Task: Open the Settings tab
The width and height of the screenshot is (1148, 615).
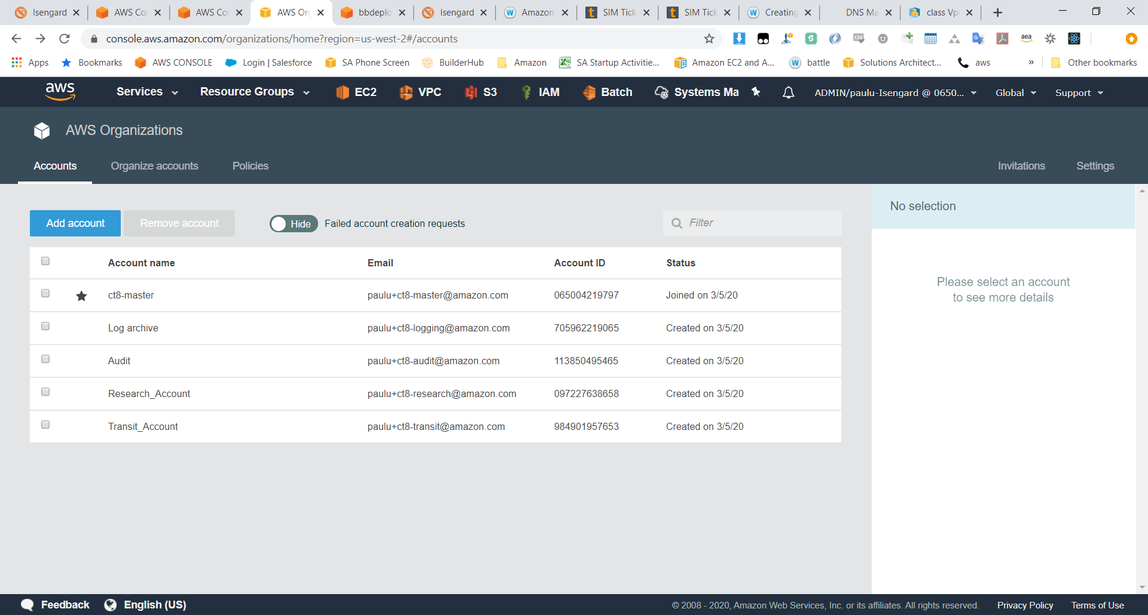Action: (1095, 166)
